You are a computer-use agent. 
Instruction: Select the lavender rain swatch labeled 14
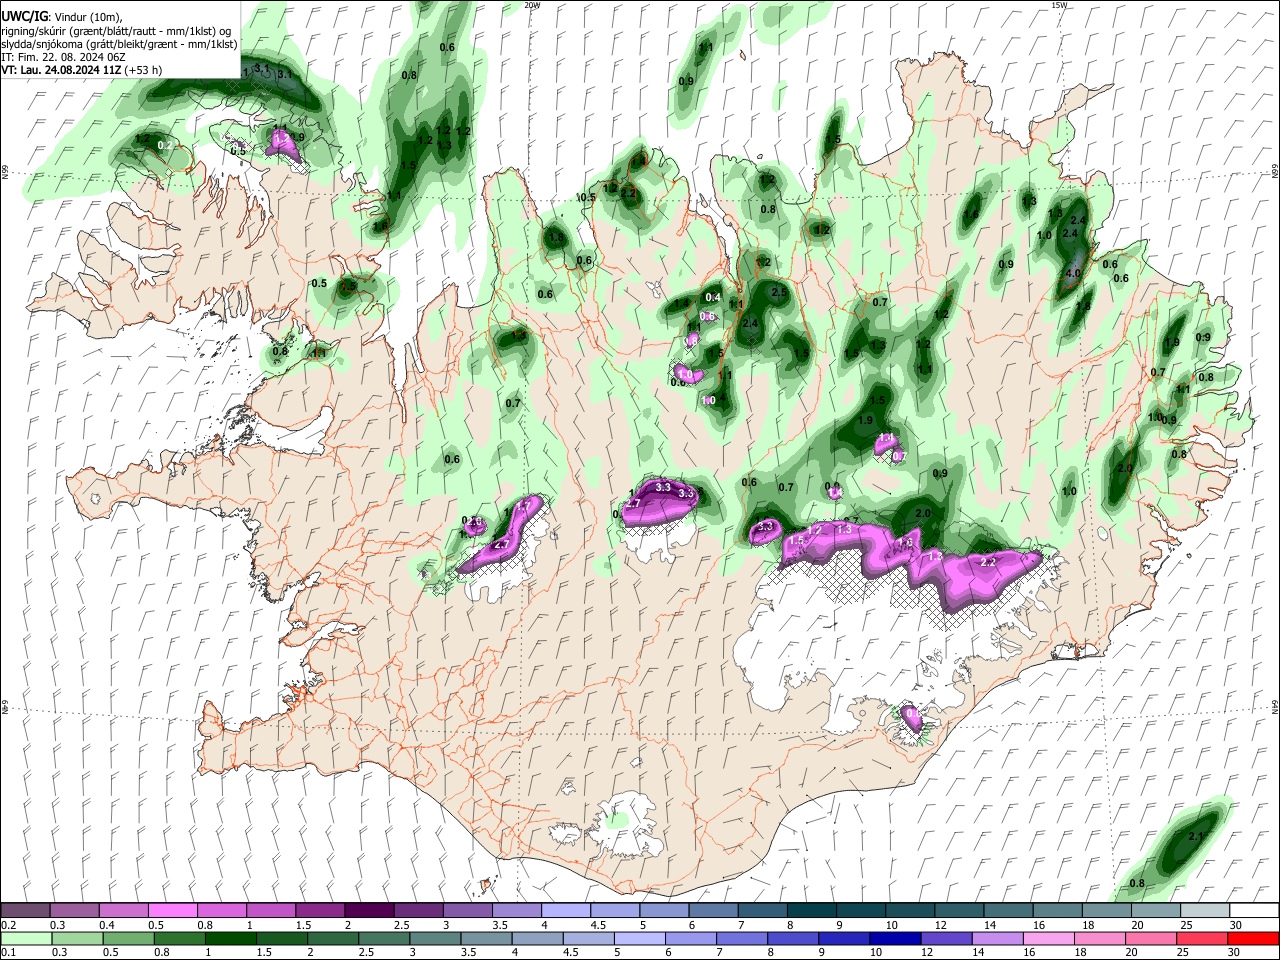click(x=997, y=938)
